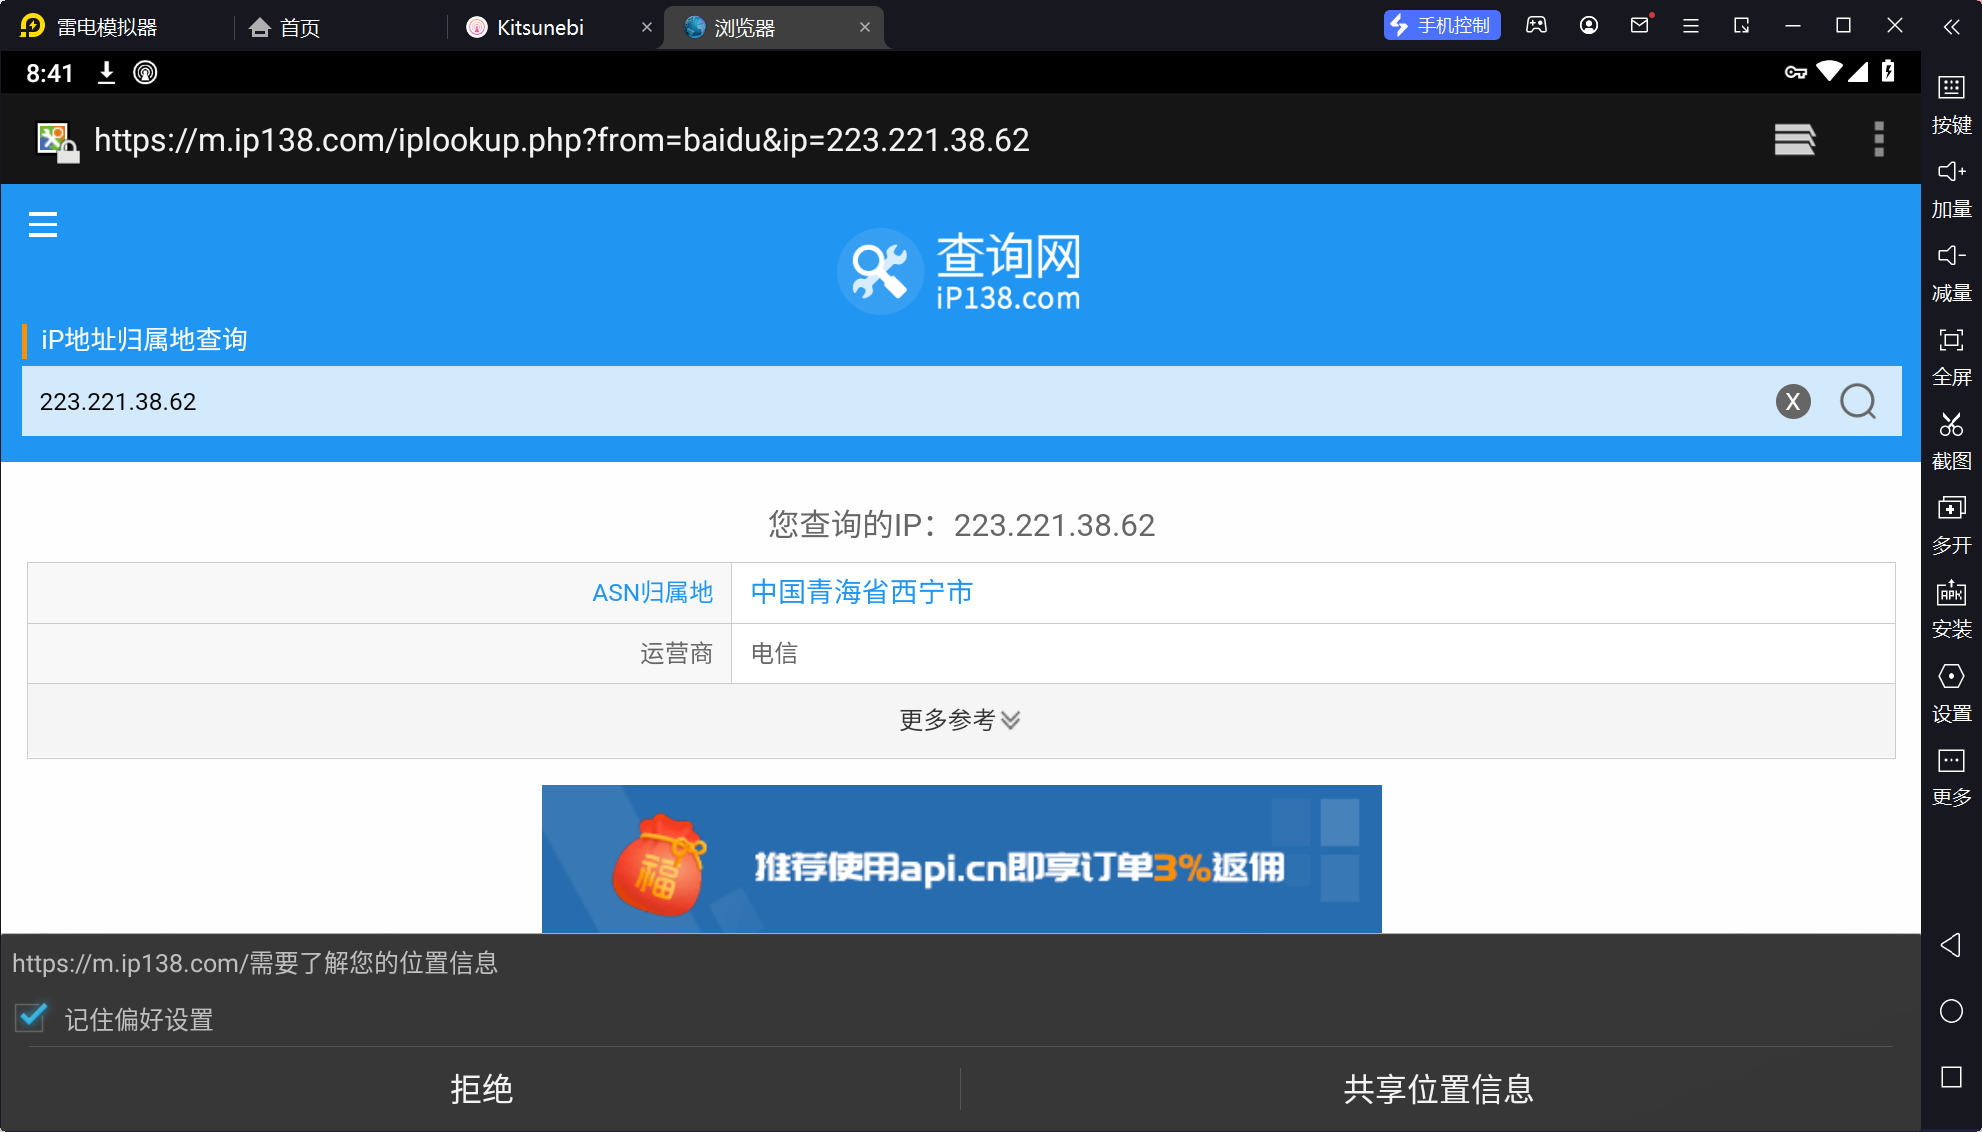Image resolution: width=1982 pixels, height=1132 pixels.
Task: Click the 共享位置信息 button
Action: pyautogui.click(x=1438, y=1089)
